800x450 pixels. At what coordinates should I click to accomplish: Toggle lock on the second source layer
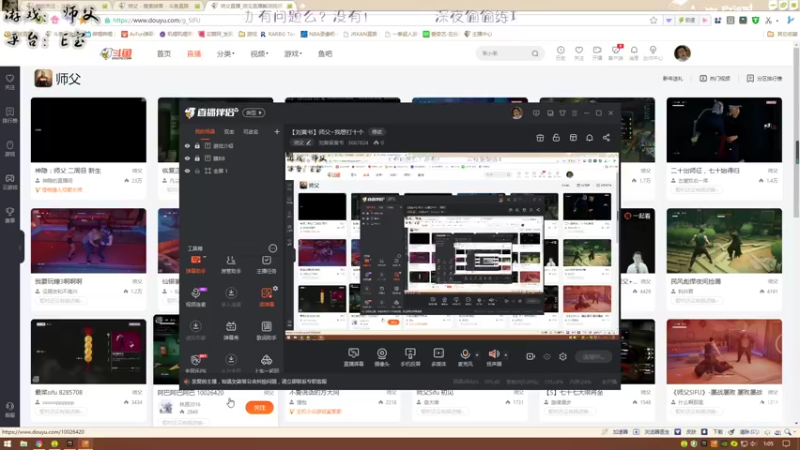tap(197, 158)
